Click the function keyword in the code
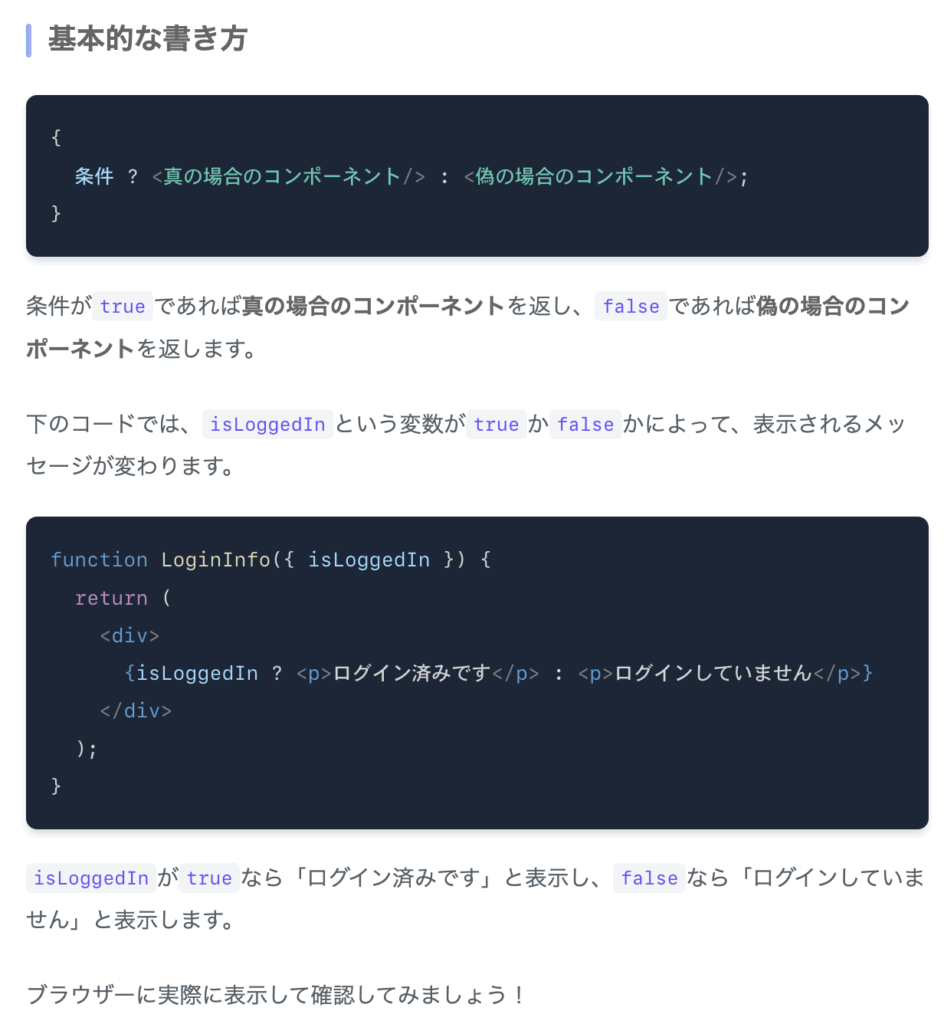The image size is (944, 1024). (x=99, y=560)
